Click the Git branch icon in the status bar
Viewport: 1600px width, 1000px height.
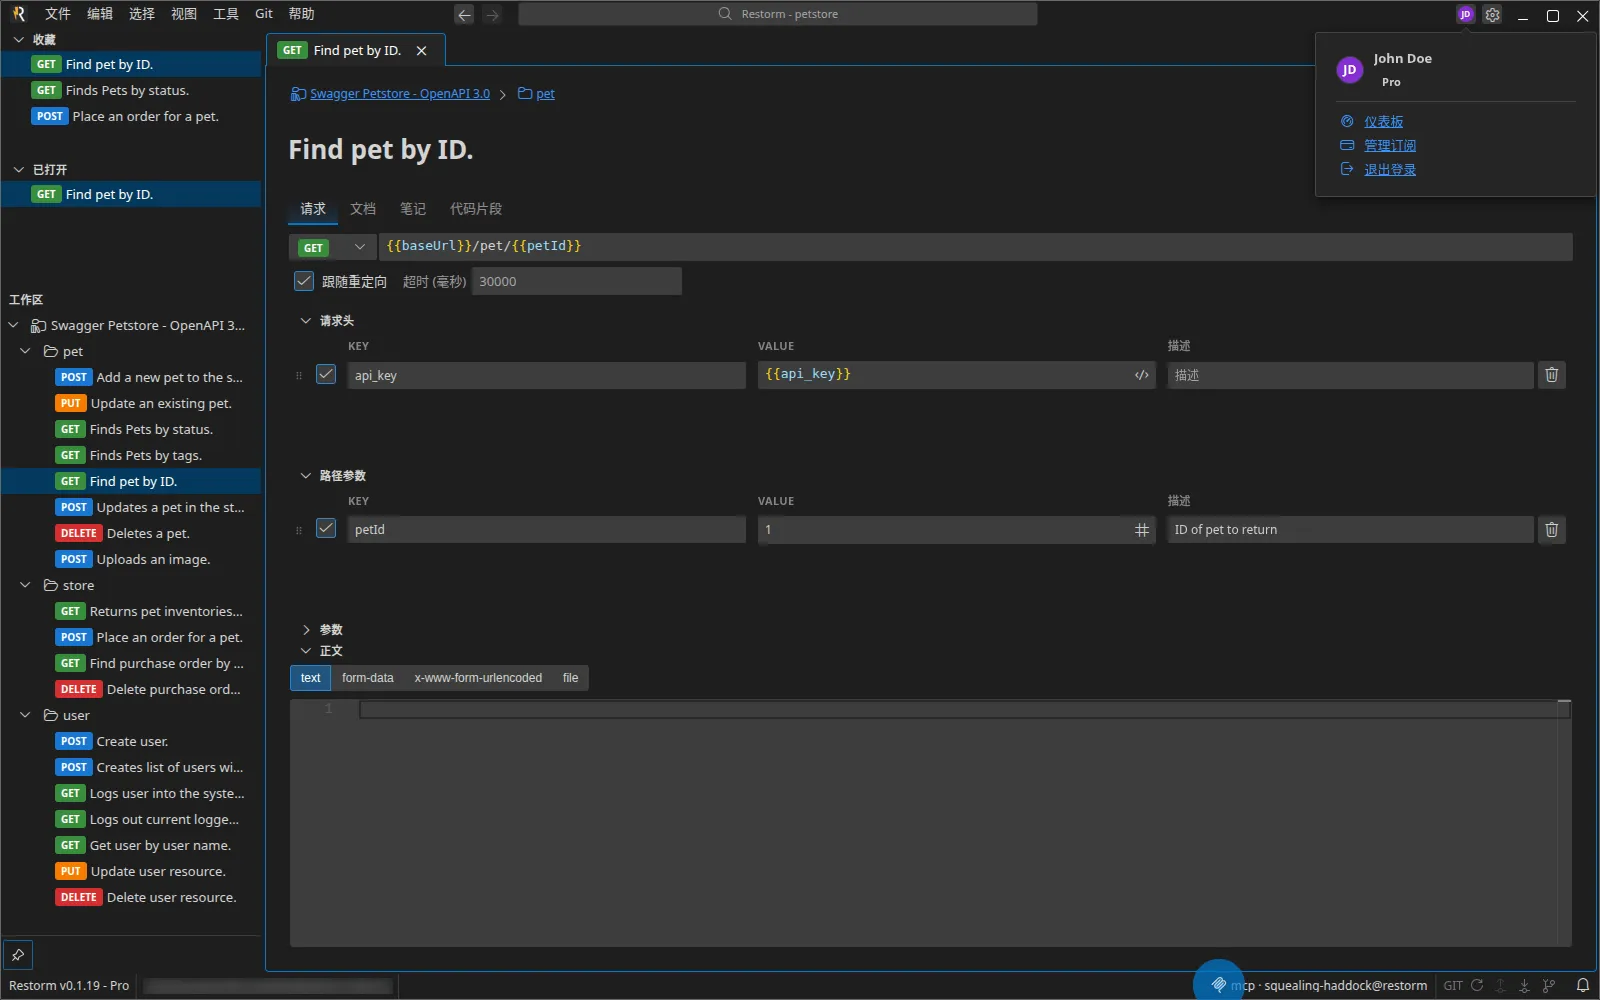tap(1549, 985)
